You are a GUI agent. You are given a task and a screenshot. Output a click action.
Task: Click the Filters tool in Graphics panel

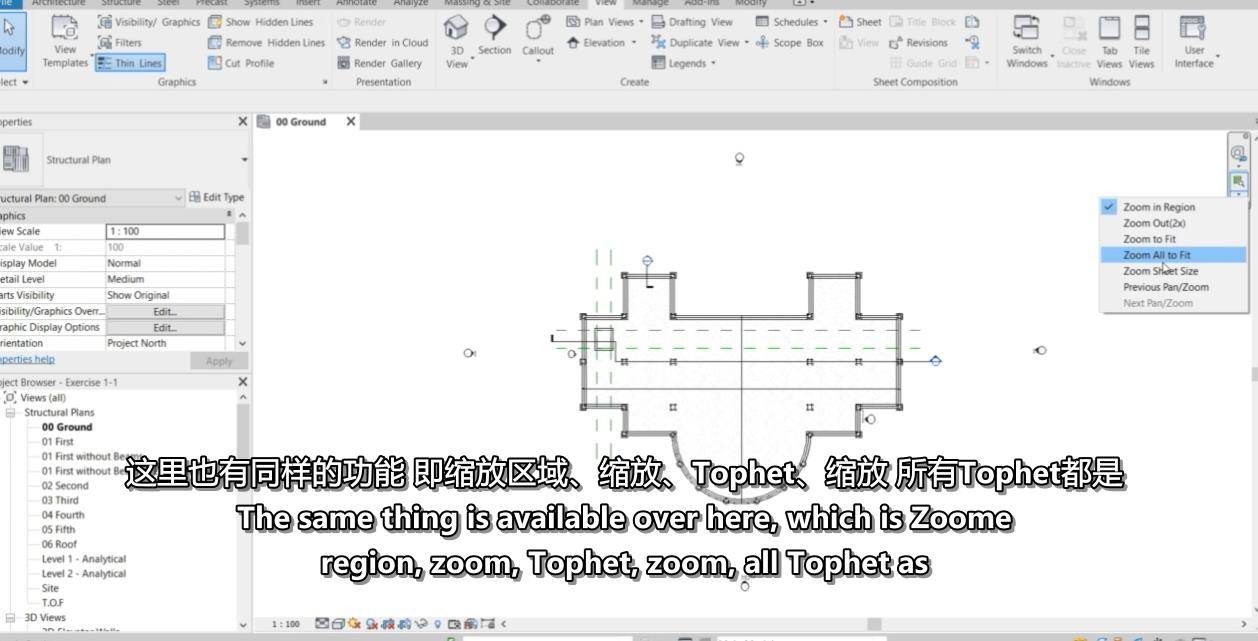pyautogui.click(x=120, y=43)
